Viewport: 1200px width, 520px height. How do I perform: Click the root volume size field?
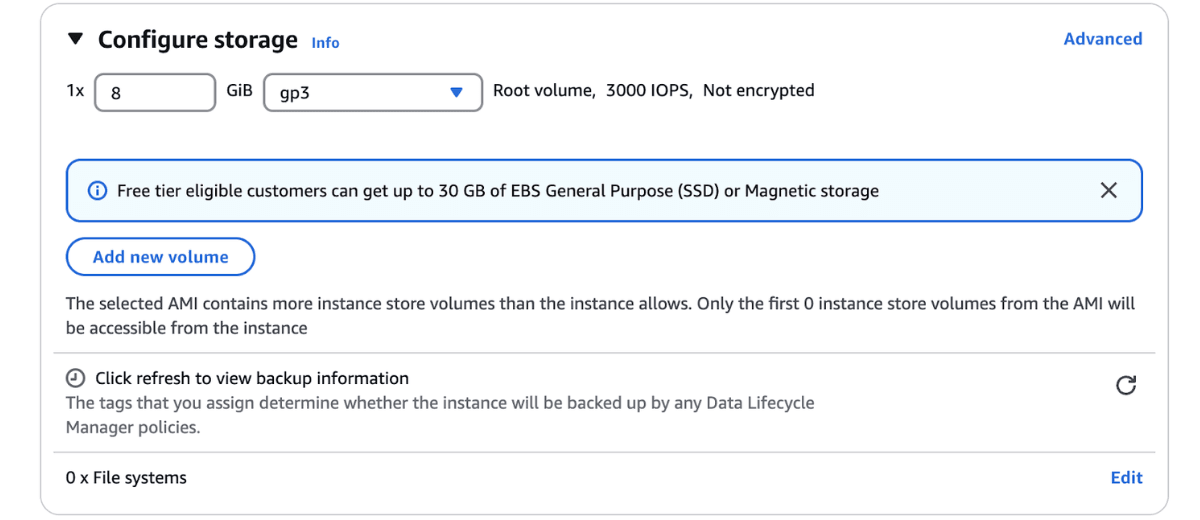155,92
